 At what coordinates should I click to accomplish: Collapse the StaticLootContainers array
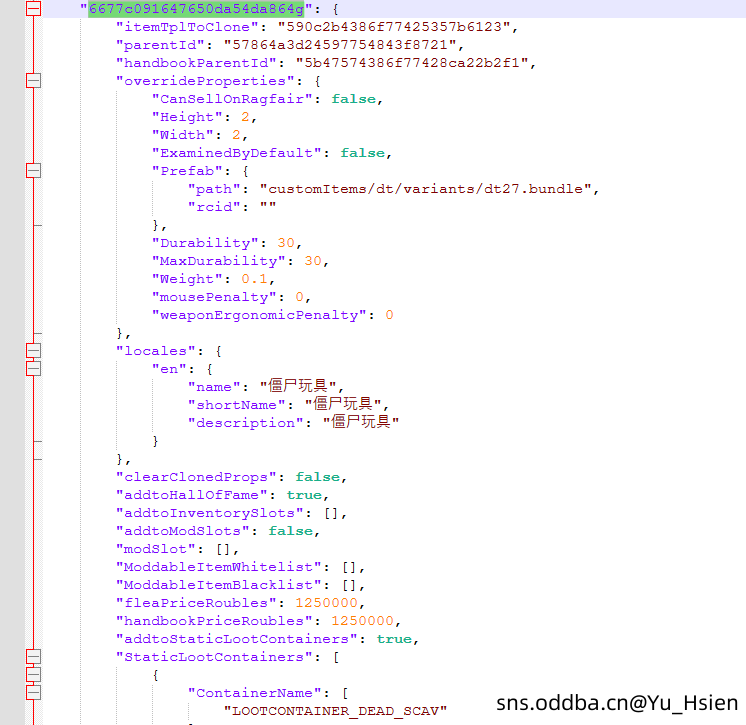point(33,657)
